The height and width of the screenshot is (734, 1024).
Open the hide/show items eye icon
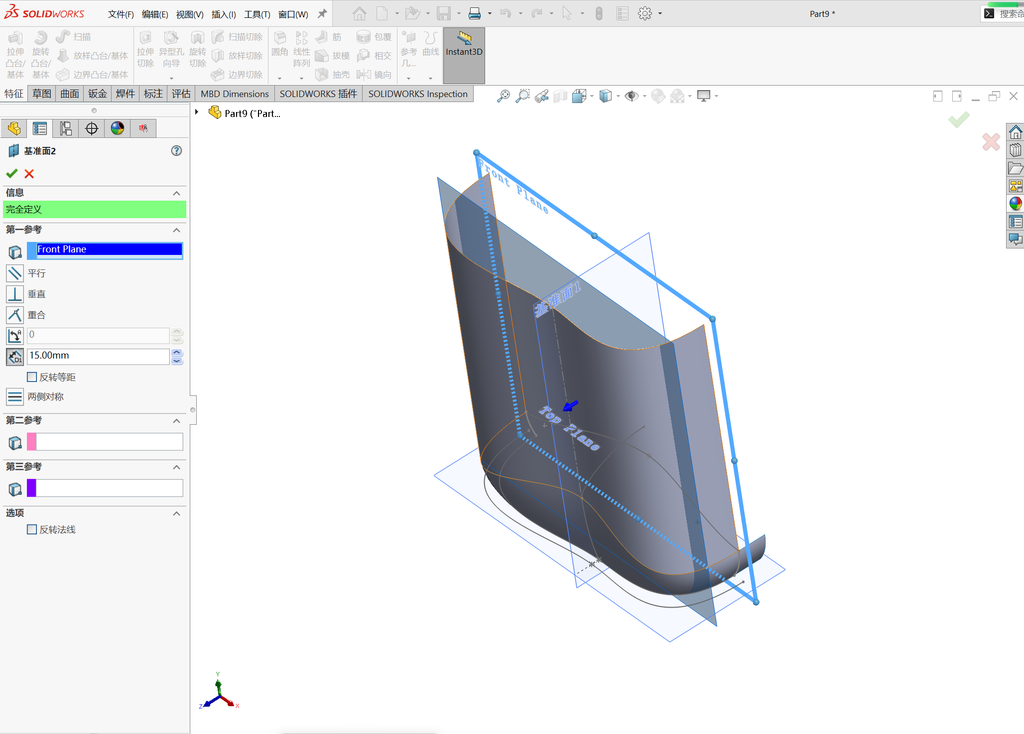tap(631, 96)
